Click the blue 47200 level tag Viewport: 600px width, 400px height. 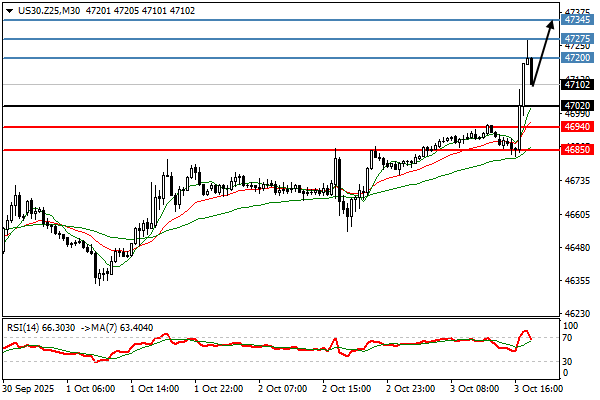click(577, 58)
